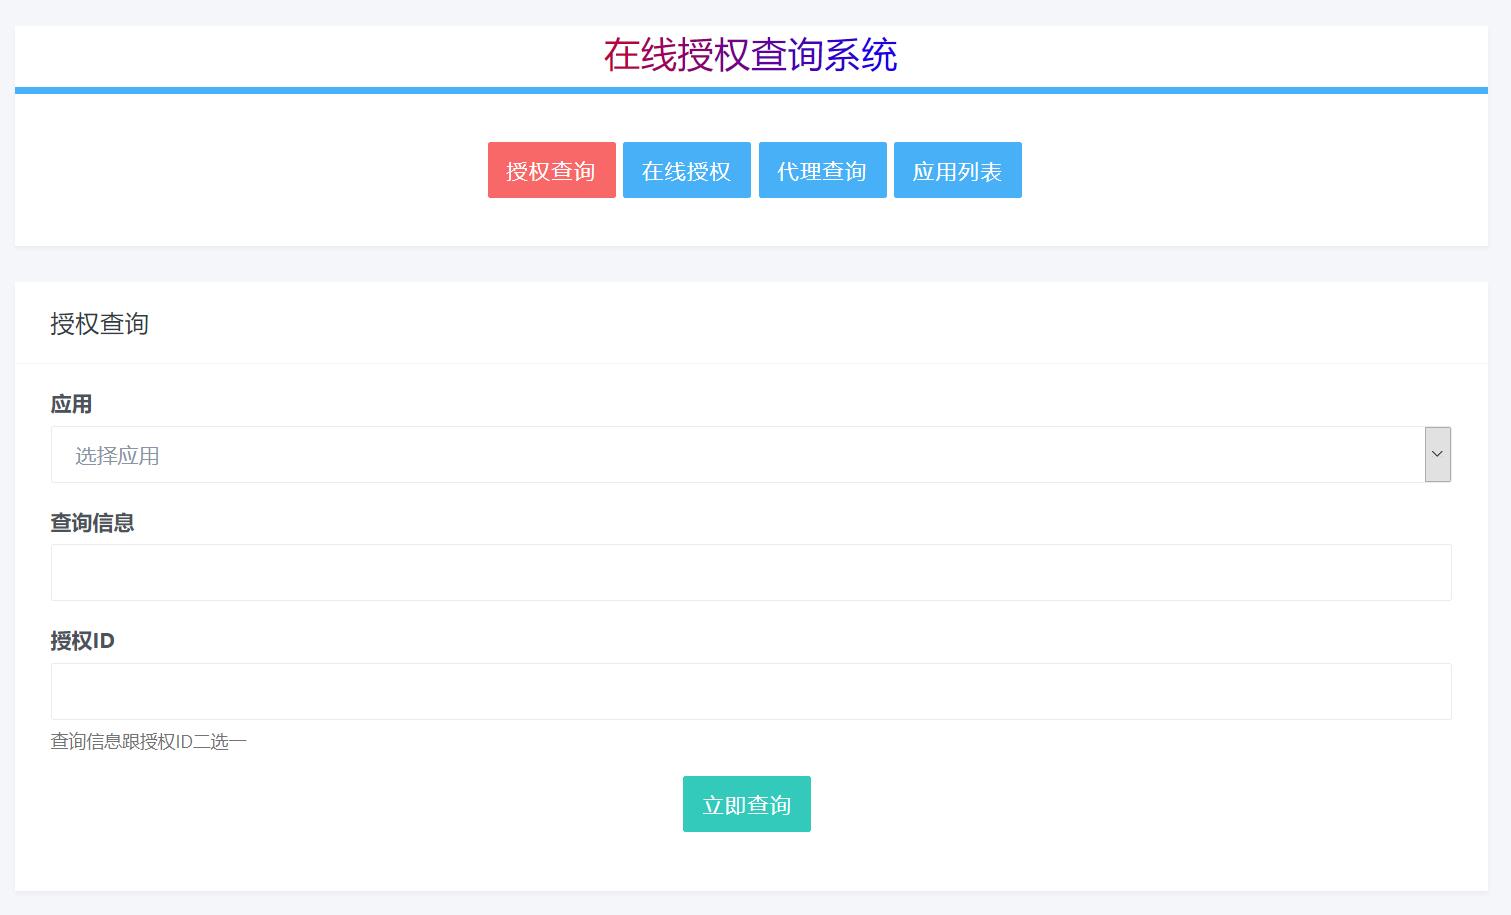This screenshot has height=915, width=1511.
Task: Click the hint text 查询信息跟授权ID二选一
Action: click(x=148, y=741)
